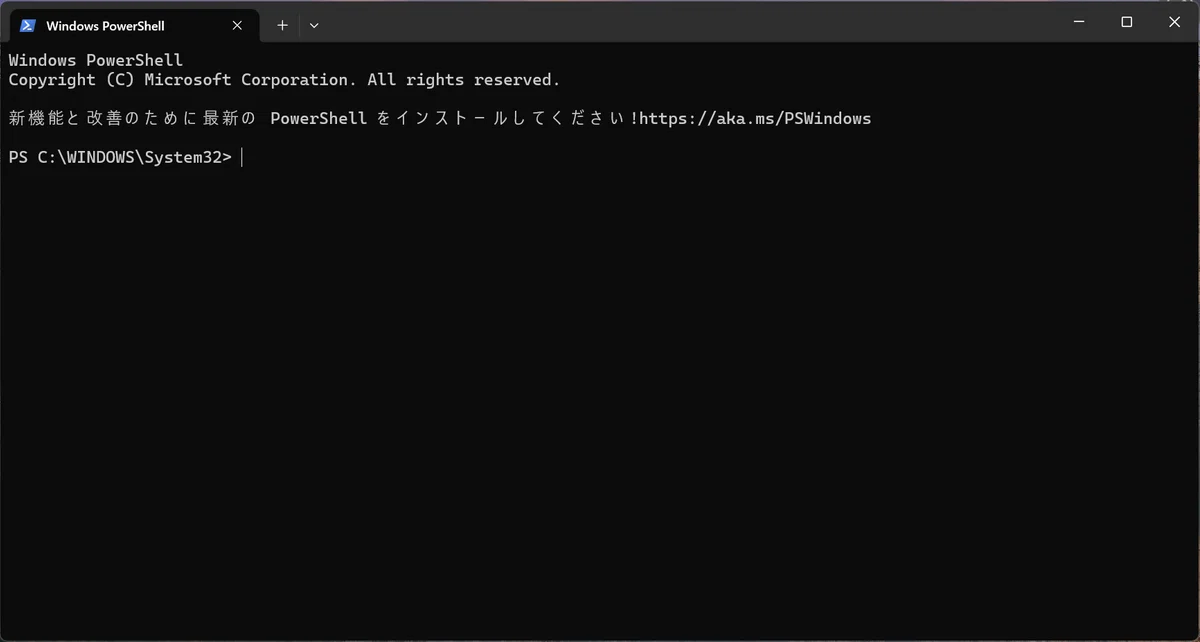1200x642 pixels.
Task: Click the 'Windows PowerShell' header output line
Action: [x=96, y=61]
